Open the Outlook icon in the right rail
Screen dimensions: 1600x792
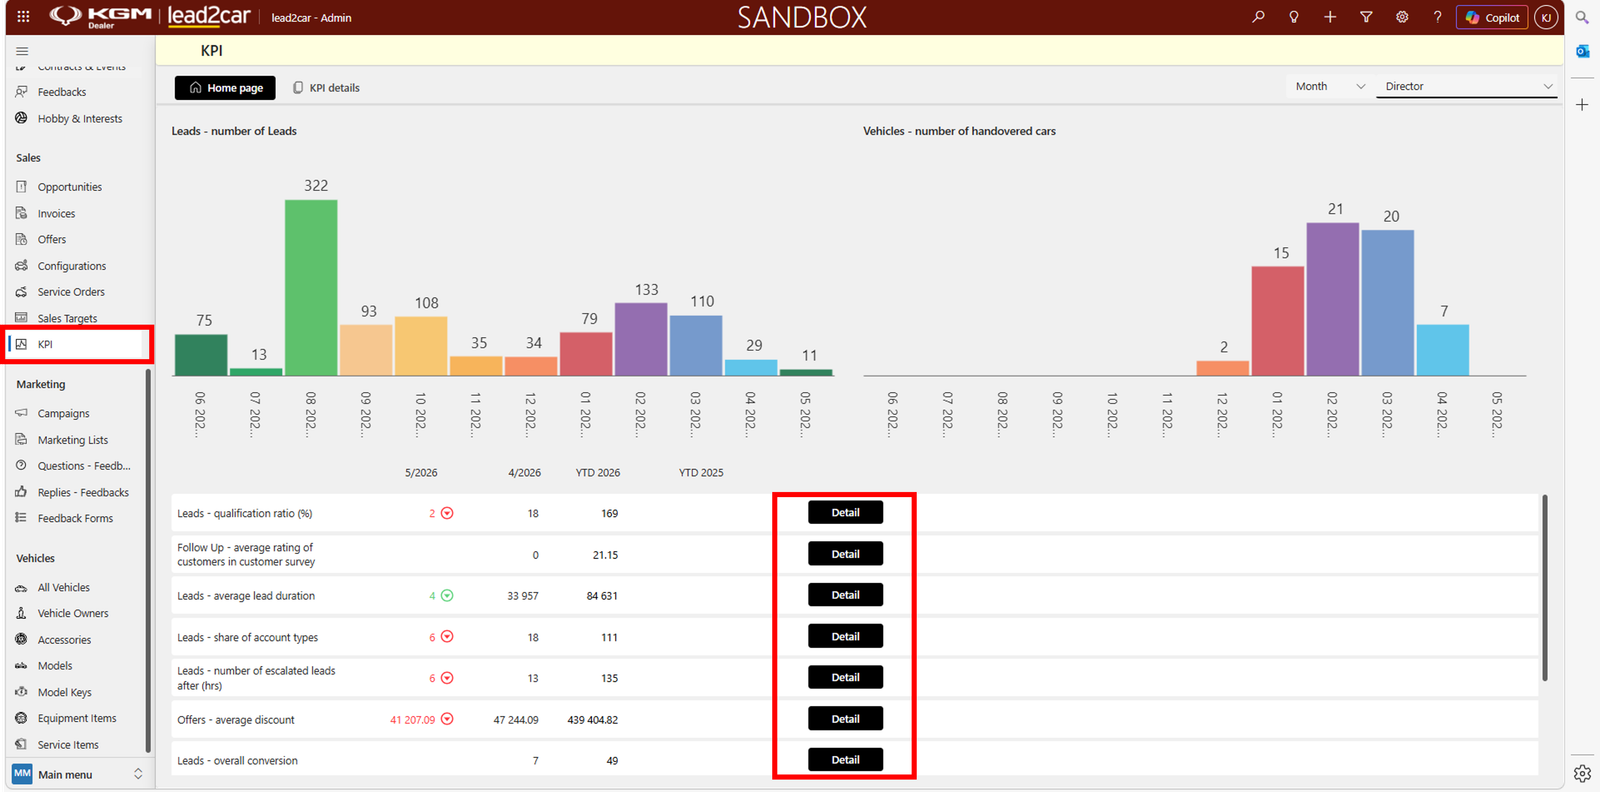click(x=1582, y=51)
